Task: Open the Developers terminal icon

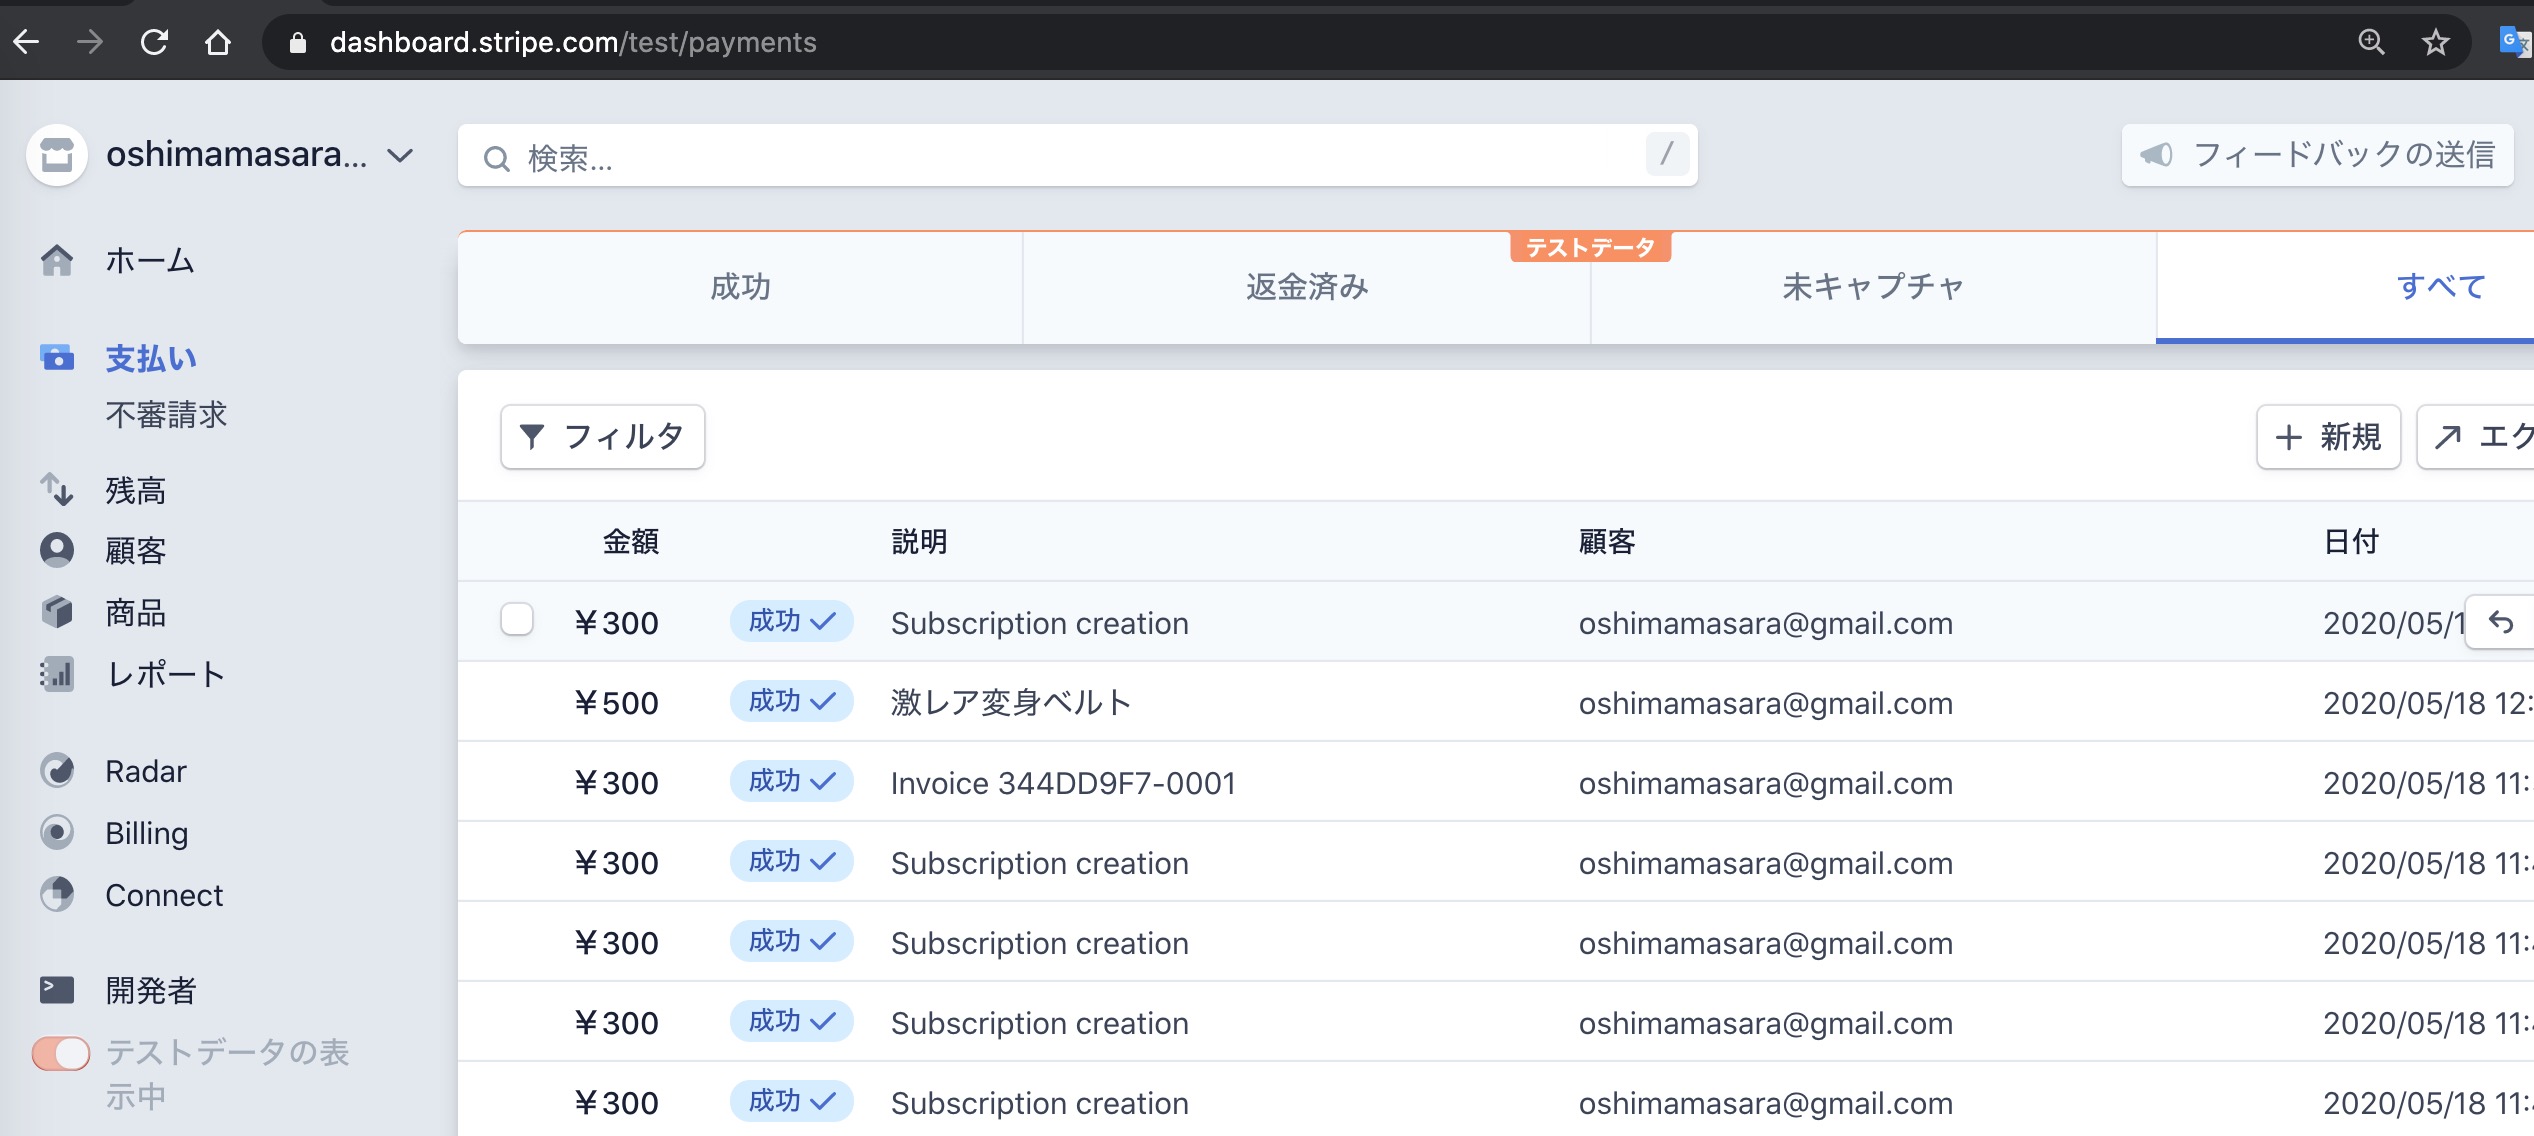Action: click(x=57, y=990)
